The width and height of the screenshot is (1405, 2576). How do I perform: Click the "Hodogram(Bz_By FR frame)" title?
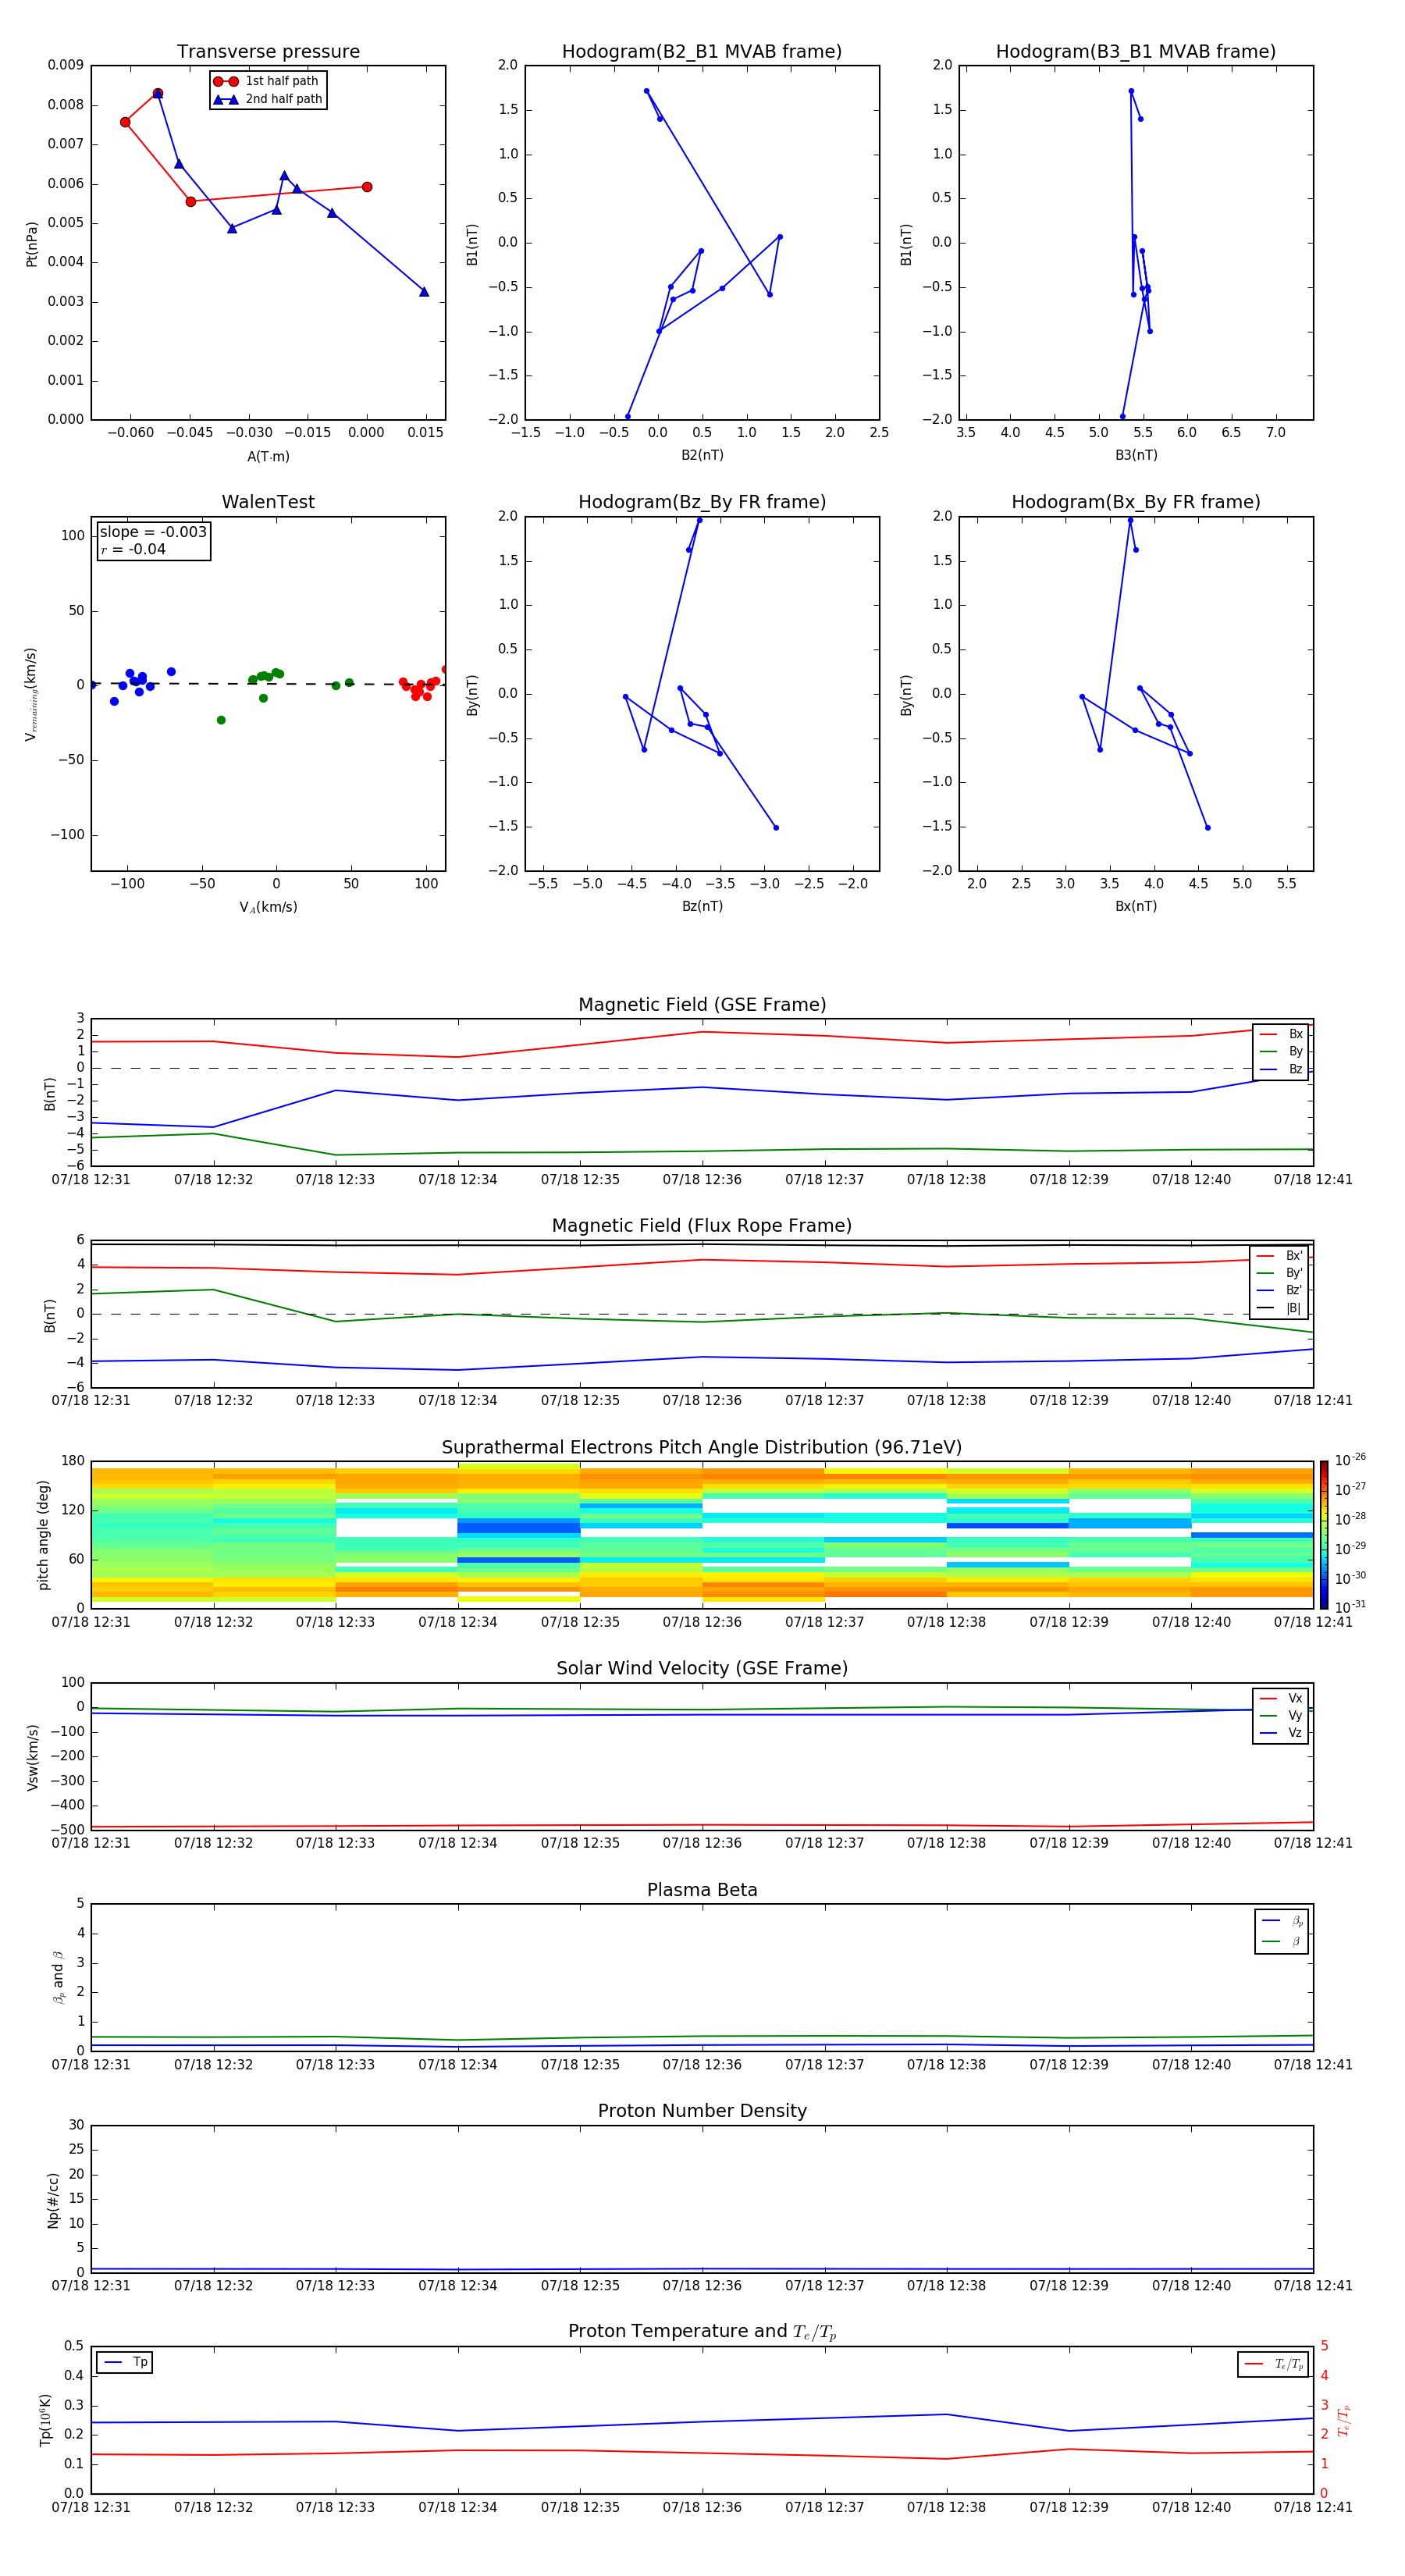[702, 502]
